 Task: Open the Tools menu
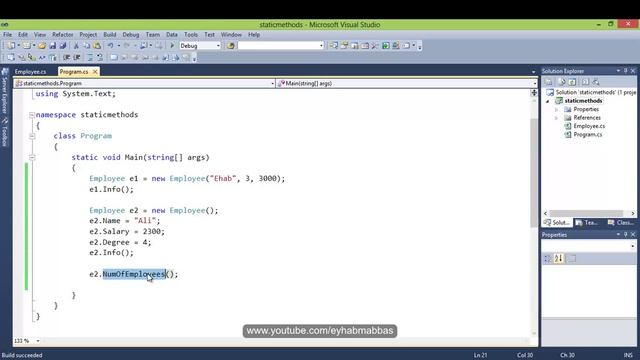point(191,35)
